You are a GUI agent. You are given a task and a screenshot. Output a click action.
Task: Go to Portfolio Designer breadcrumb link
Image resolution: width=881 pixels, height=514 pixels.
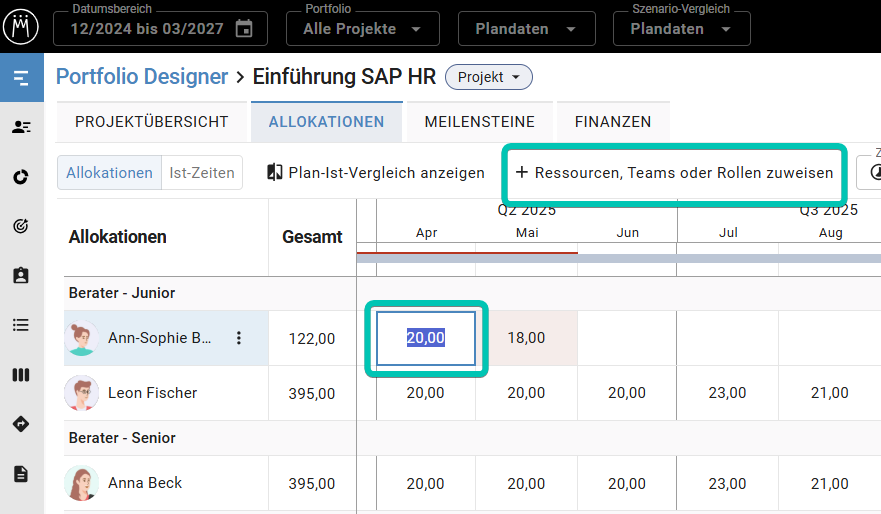point(141,77)
